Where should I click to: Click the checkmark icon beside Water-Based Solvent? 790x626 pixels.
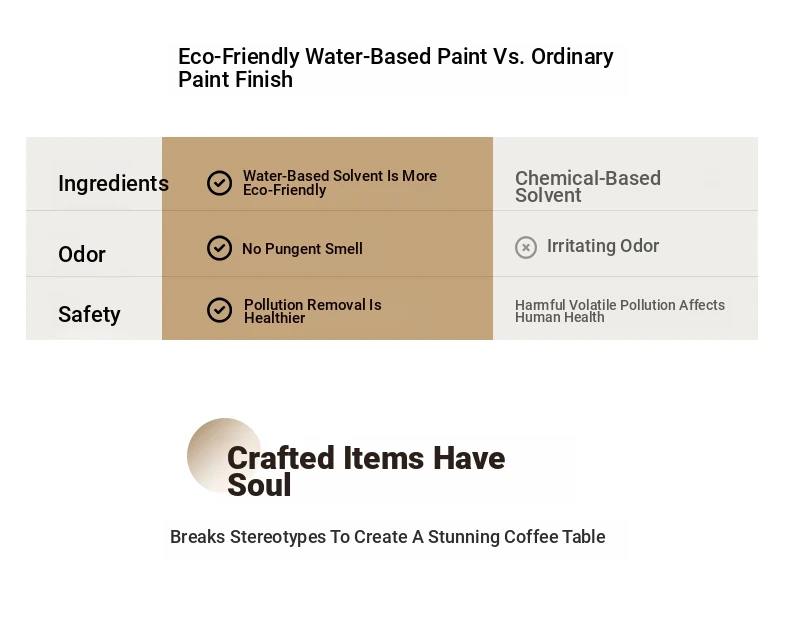pyautogui.click(x=219, y=183)
